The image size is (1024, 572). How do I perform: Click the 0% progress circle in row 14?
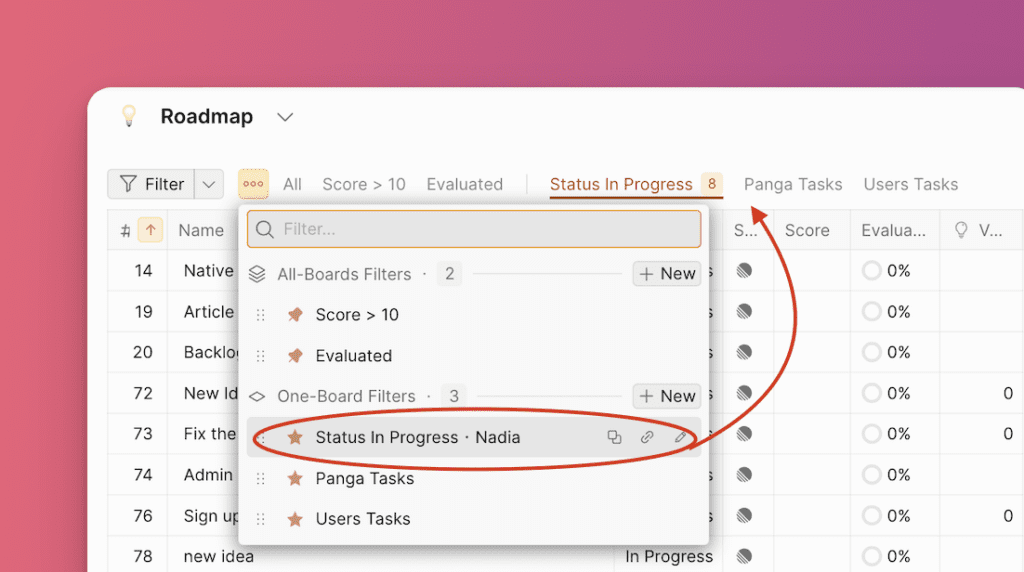click(872, 271)
